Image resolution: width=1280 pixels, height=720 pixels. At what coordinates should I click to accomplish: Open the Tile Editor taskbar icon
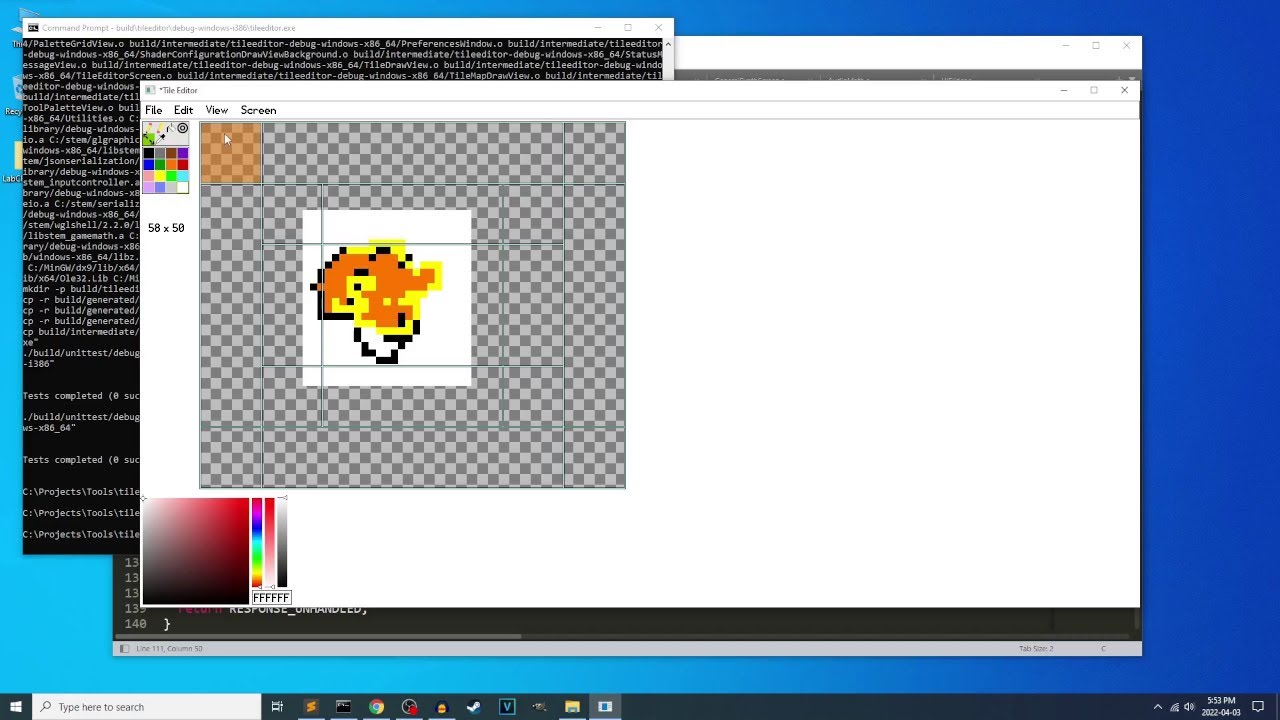tap(605, 707)
